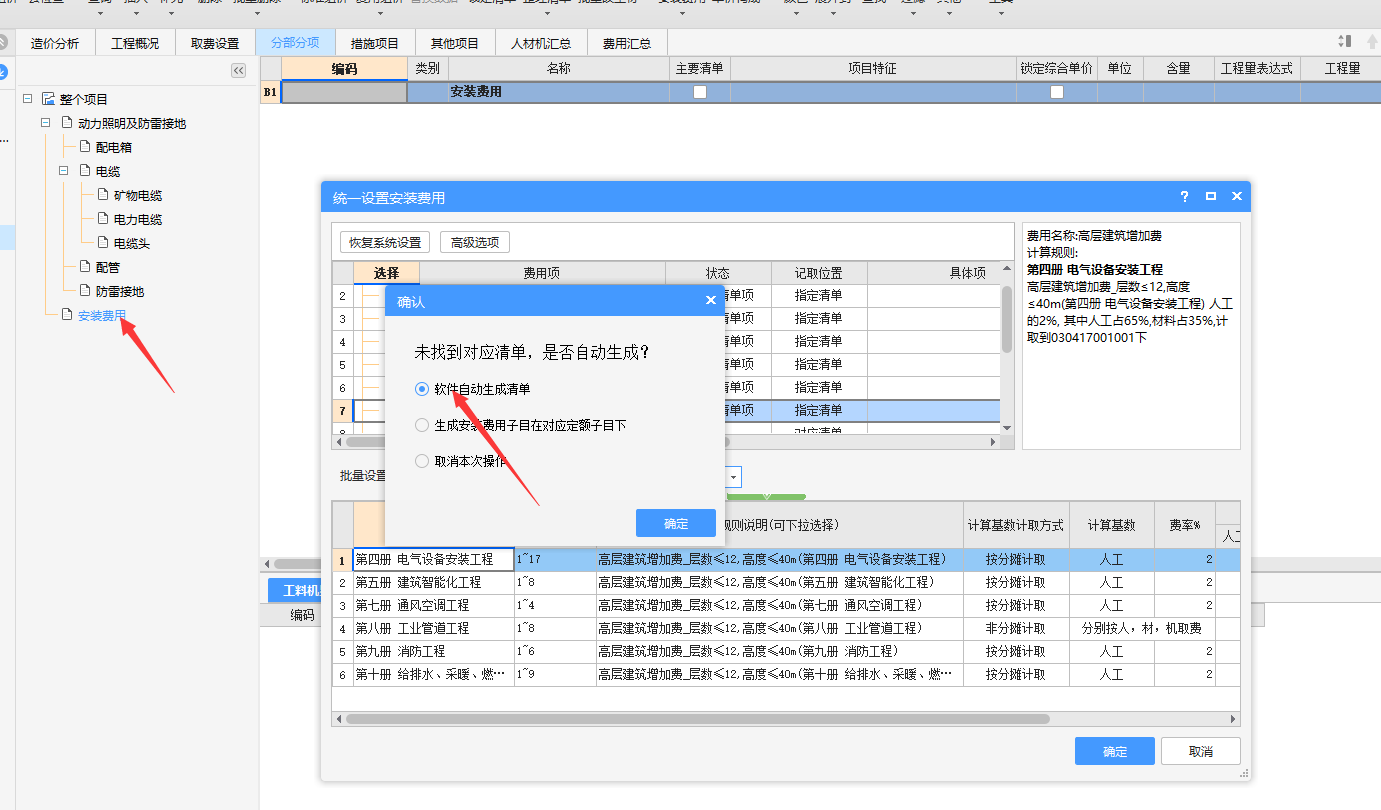Screen dimensions: 1381x810
Task: Click the document icon beside 配电箱
Action: pos(85,147)
